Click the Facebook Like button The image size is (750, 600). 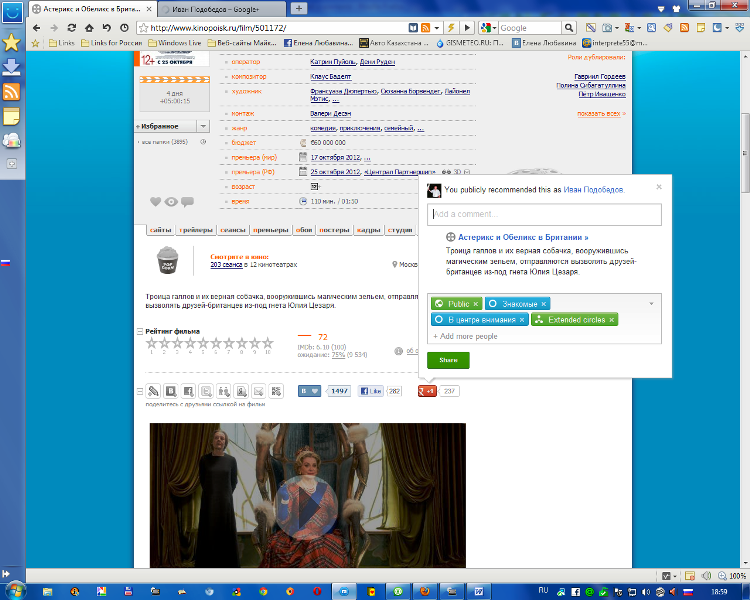371,391
